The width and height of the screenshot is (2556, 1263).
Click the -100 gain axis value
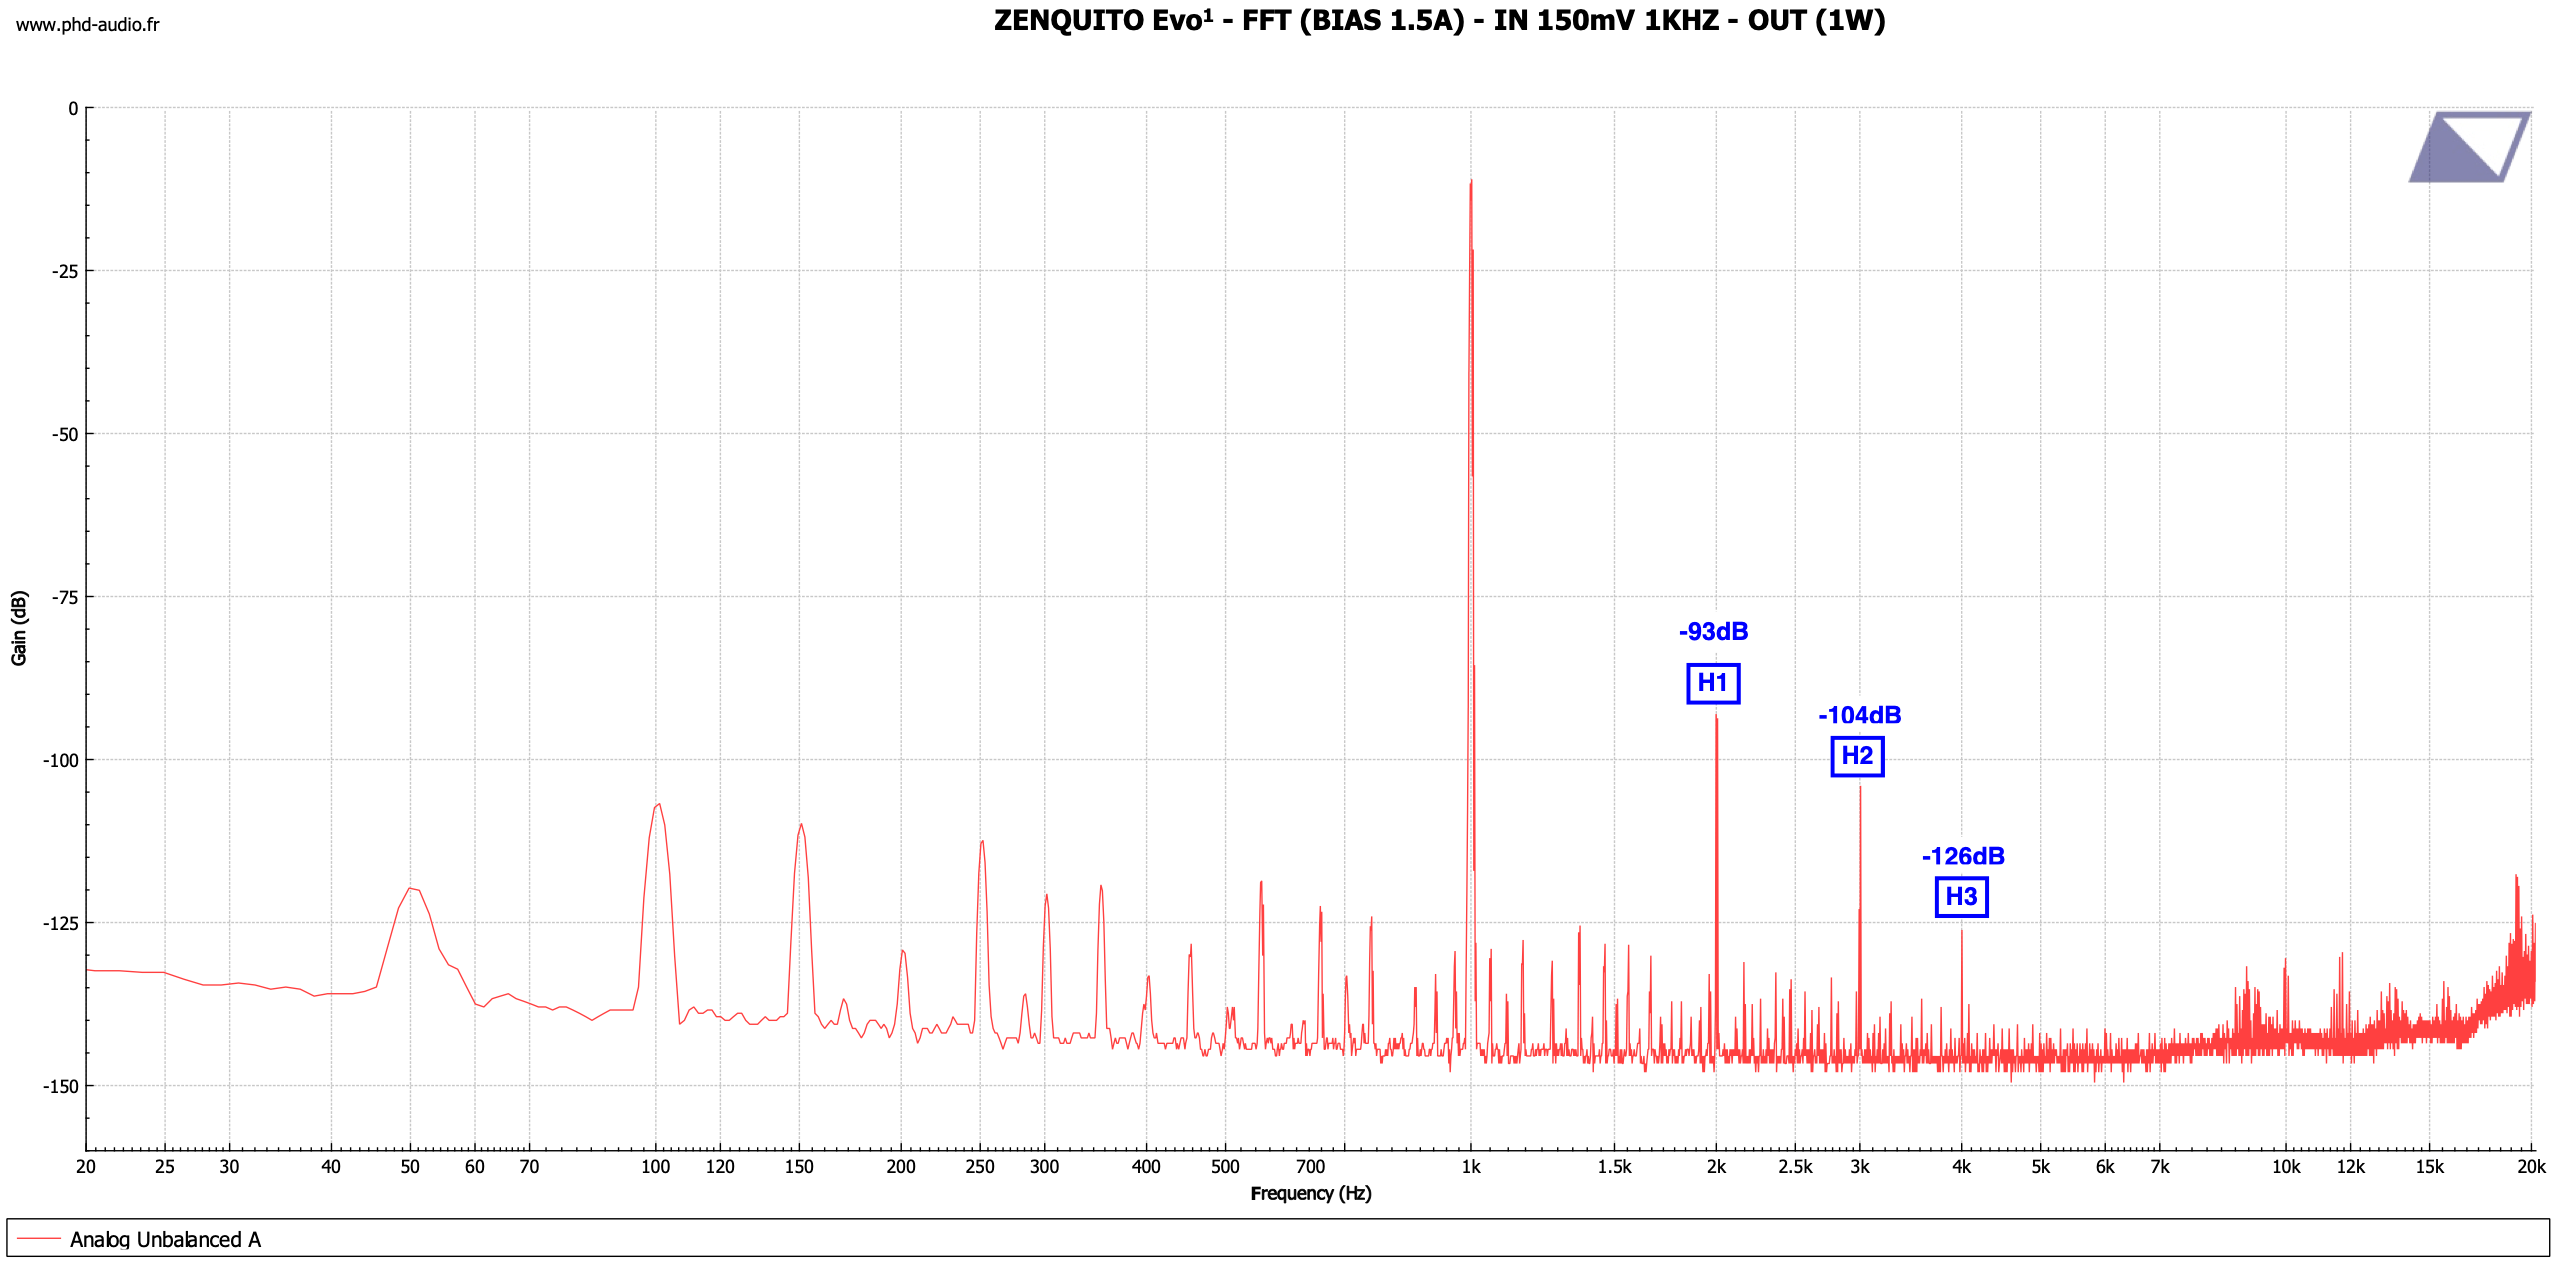[60, 761]
